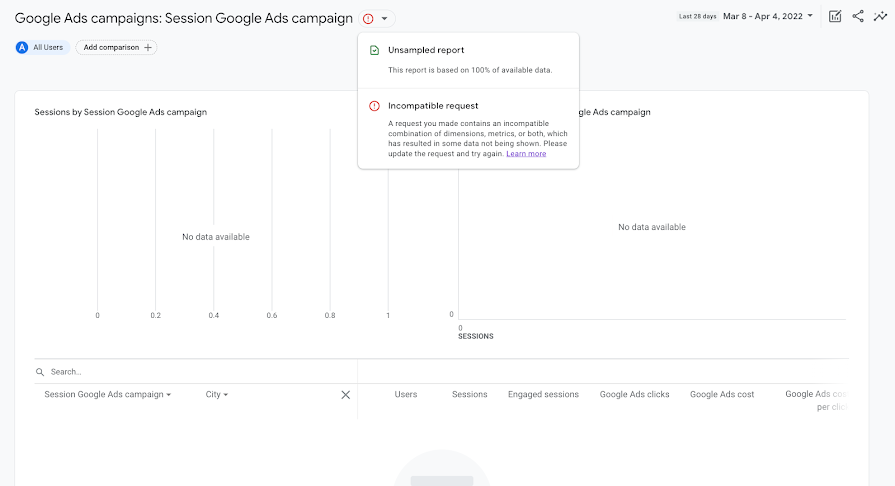895x486 pixels.
Task: Click the red data quality warning icon
Action: [368, 19]
